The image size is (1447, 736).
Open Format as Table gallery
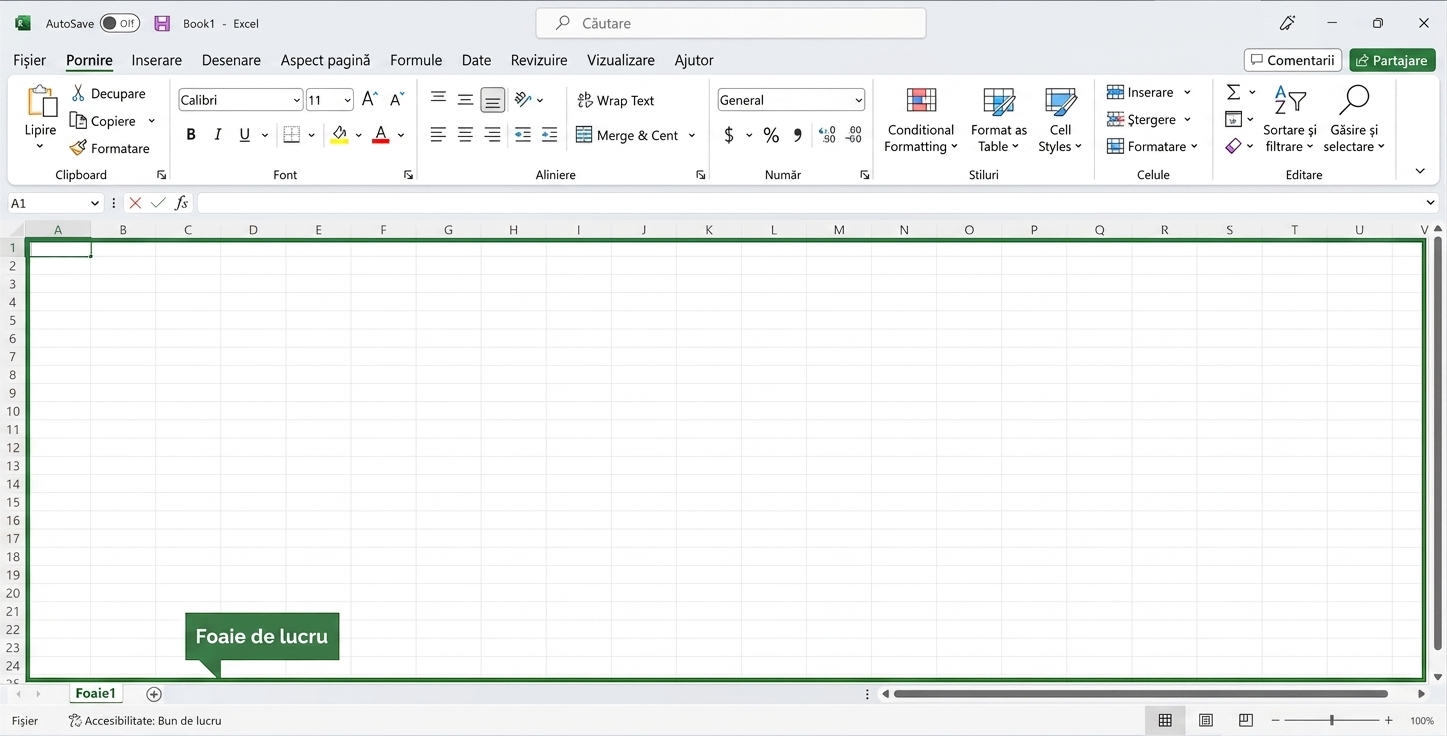tap(998, 120)
